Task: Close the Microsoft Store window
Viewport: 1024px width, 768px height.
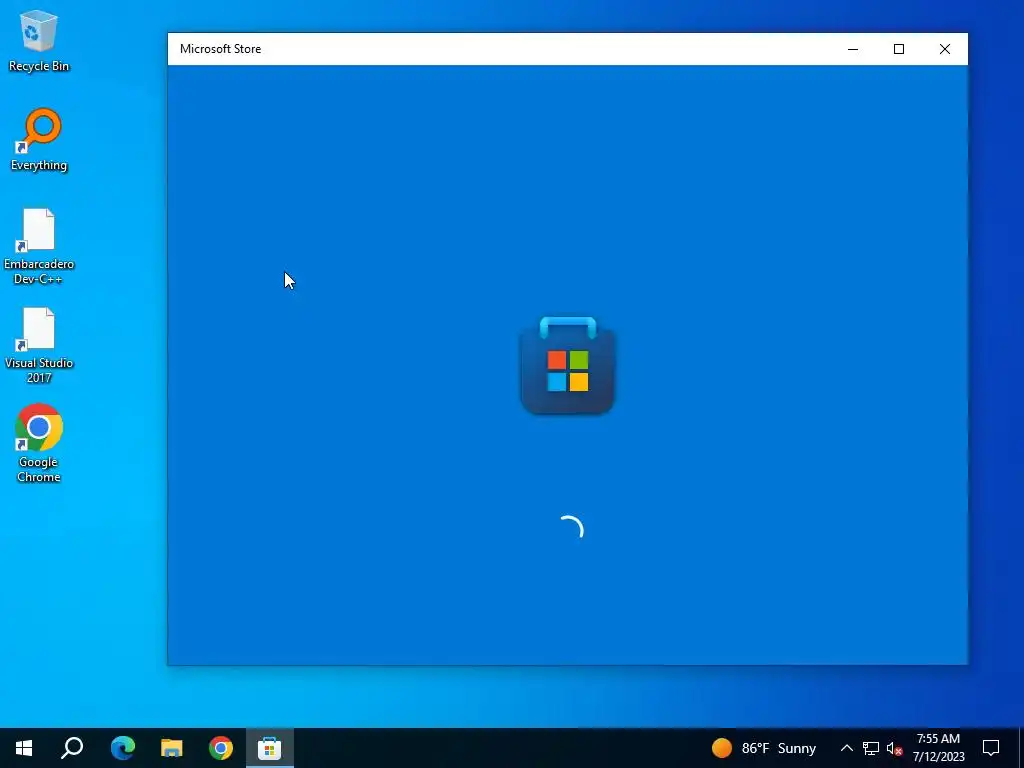Action: pos(944,49)
